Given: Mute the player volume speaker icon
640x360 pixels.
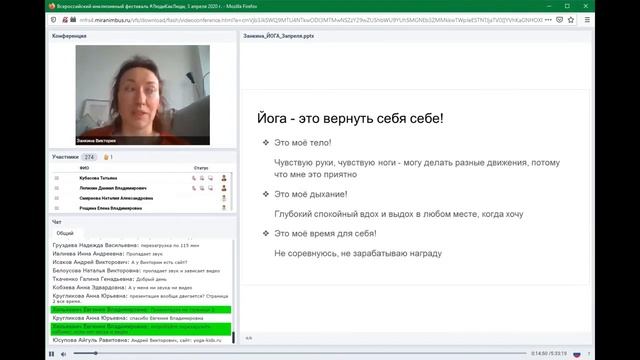Looking at the screenshot, I should click(64, 354).
